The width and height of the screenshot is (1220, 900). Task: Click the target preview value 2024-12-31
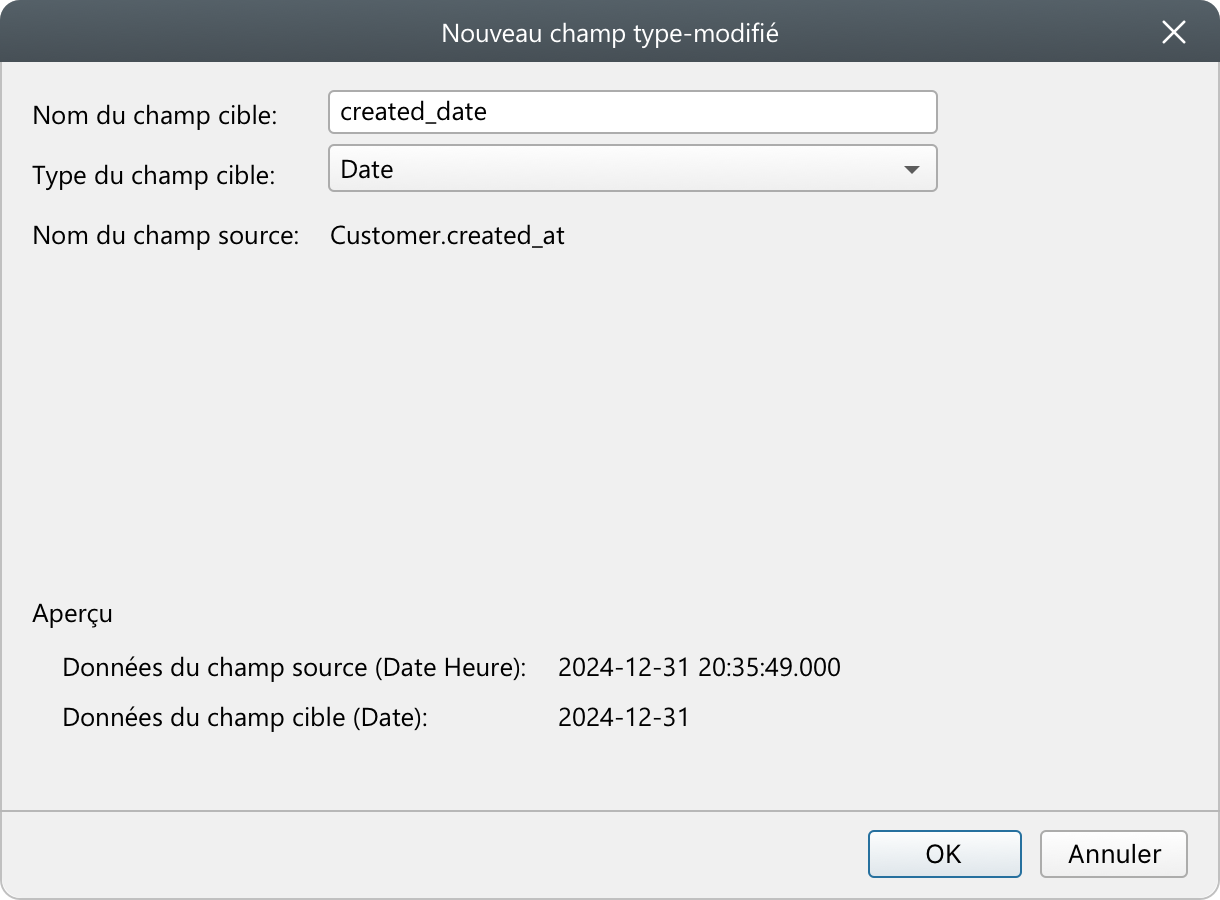(624, 717)
